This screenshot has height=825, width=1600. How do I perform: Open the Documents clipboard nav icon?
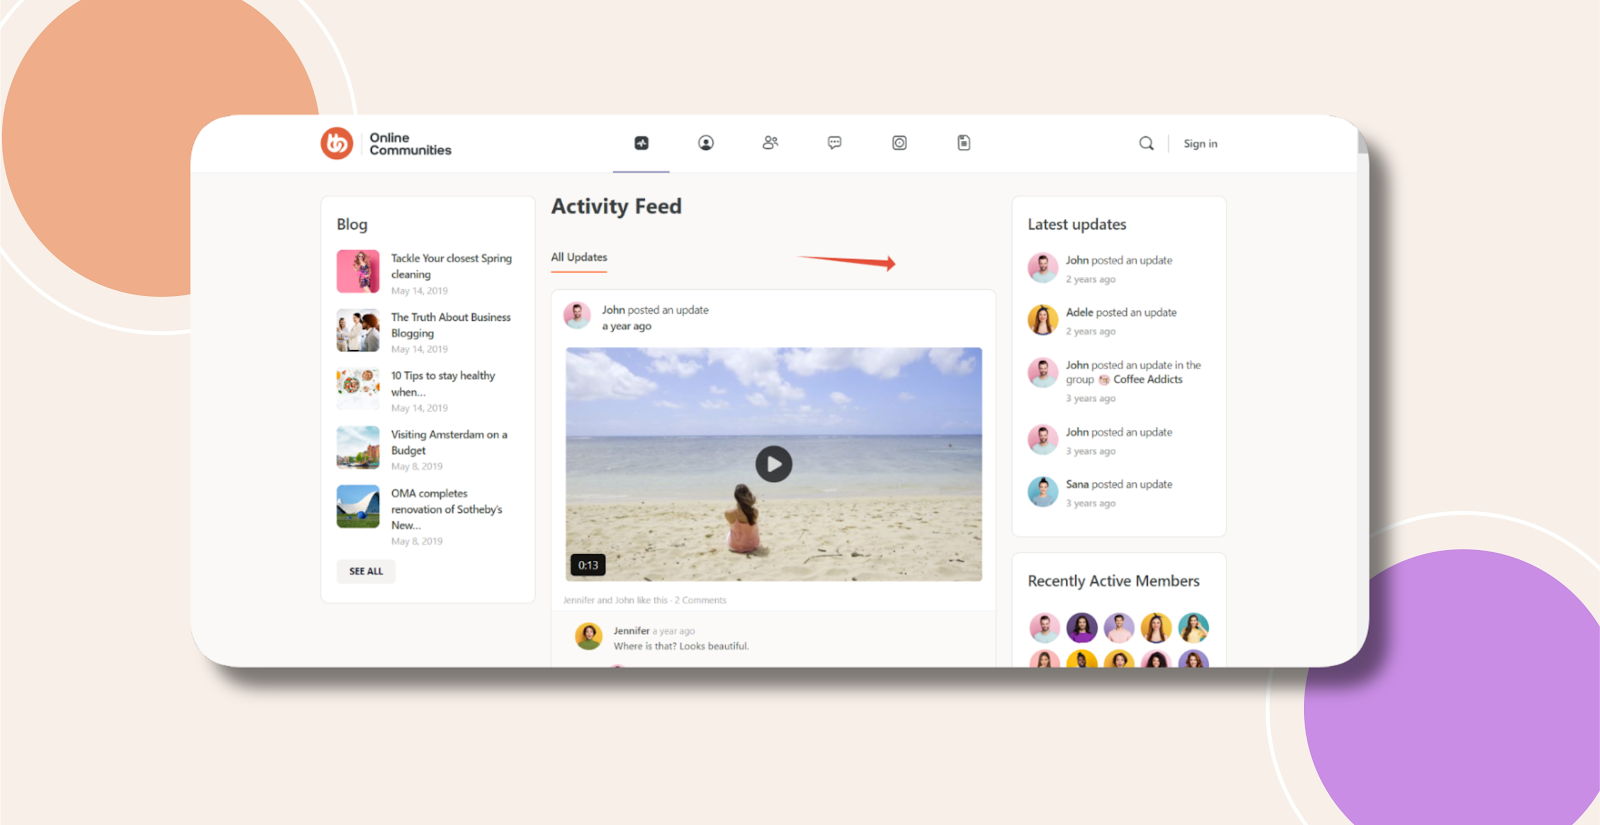tap(964, 143)
